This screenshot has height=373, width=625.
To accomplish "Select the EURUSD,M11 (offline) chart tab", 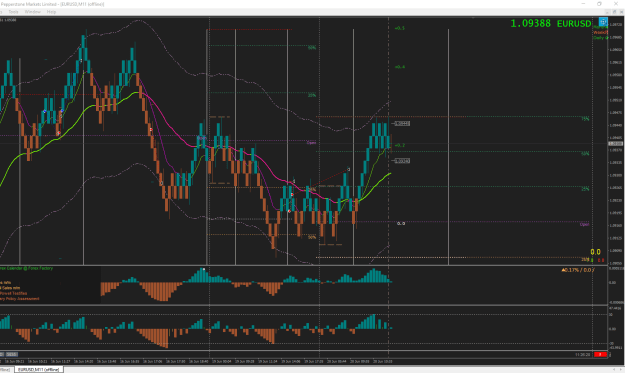I will click(x=39, y=370).
